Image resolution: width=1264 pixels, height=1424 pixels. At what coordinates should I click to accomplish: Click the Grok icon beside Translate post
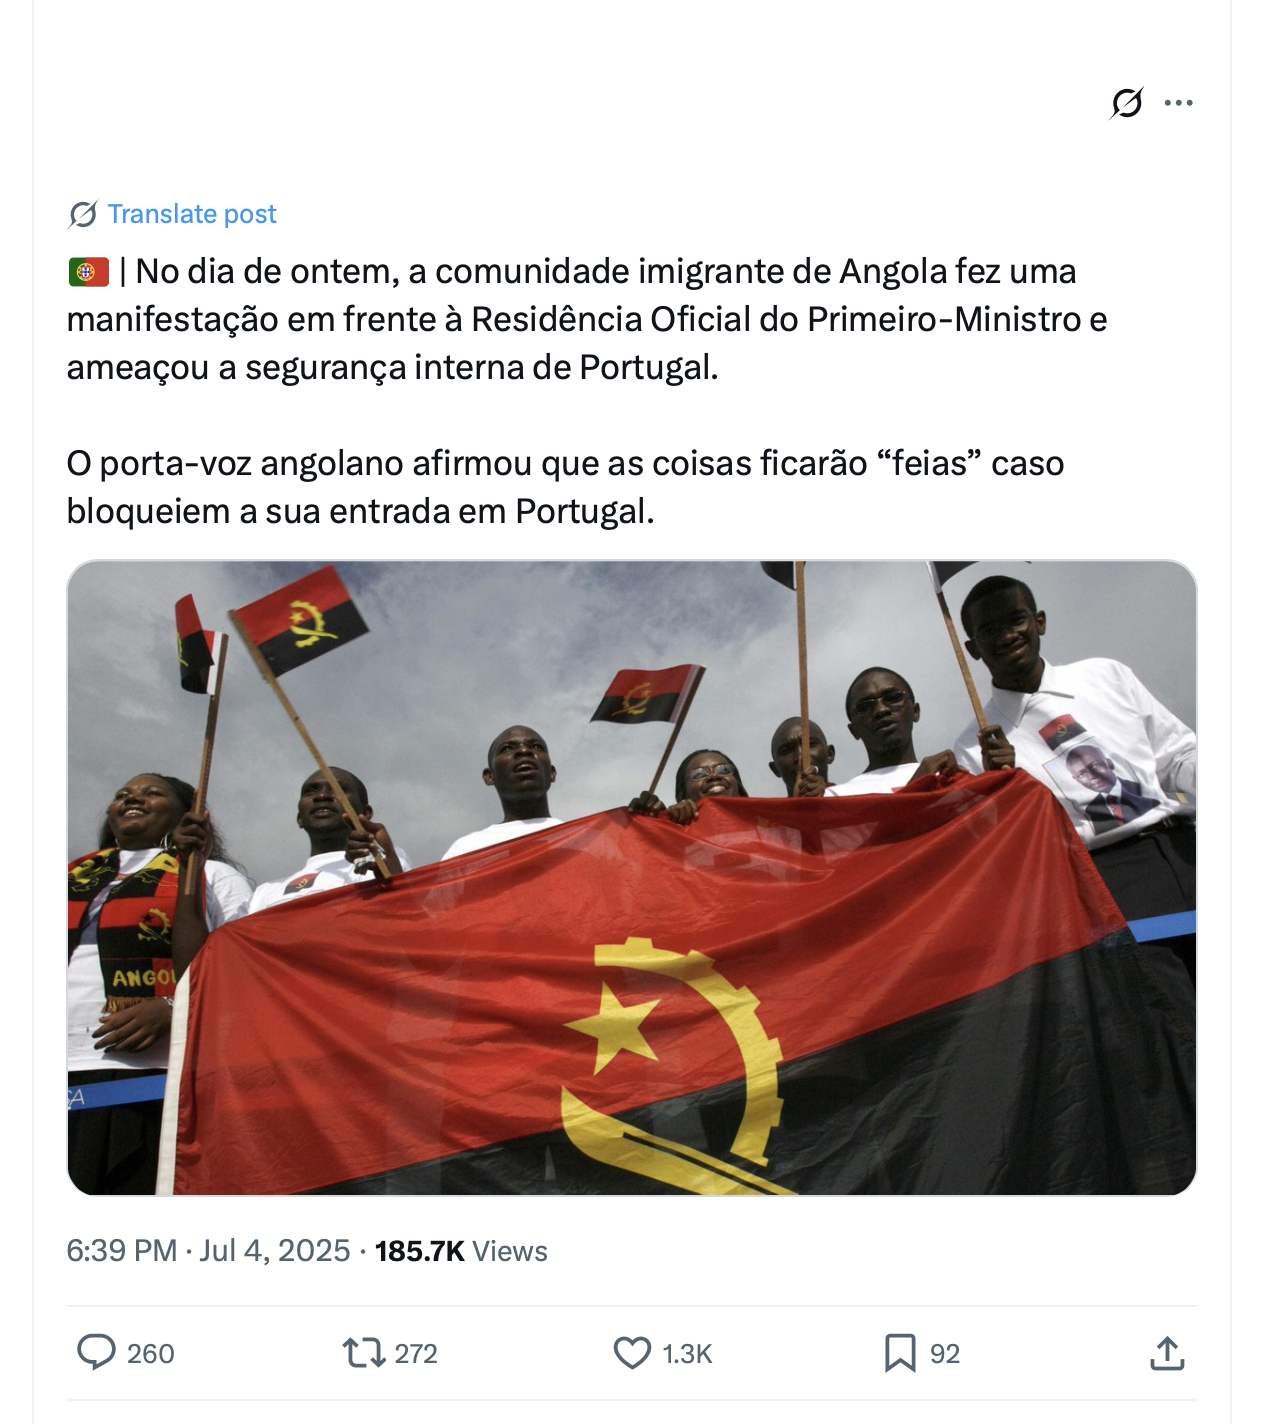pyautogui.click(x=83, y=214)
